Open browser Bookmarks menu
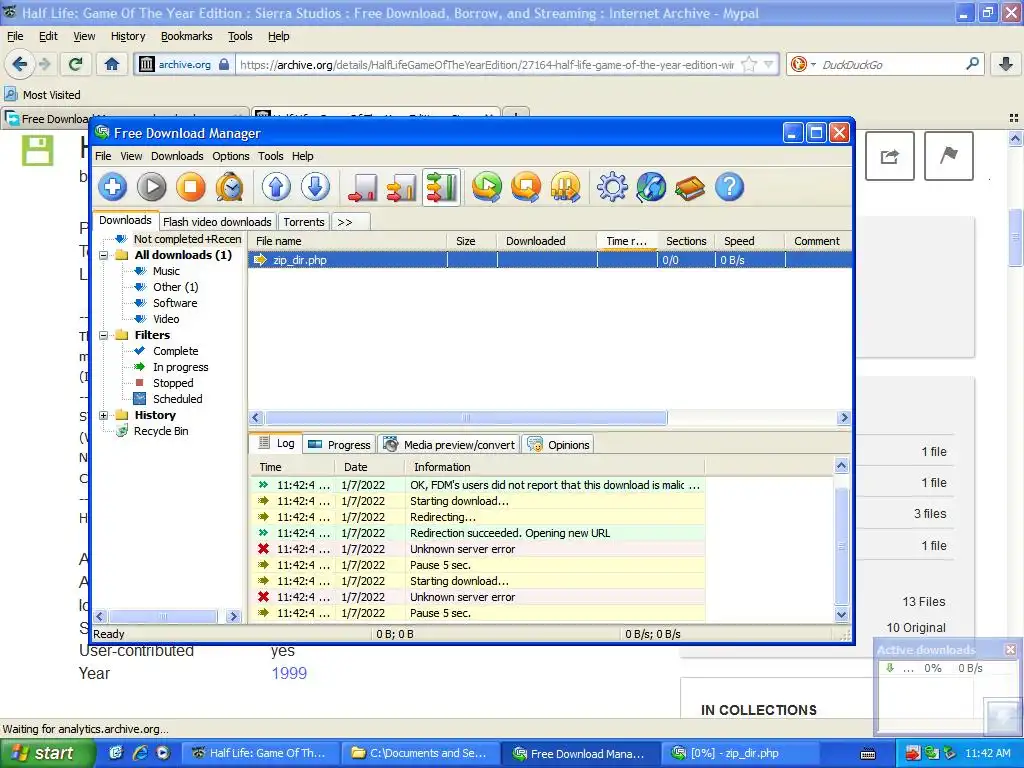1024x768 pixels. pyautogui.click(x=187, y=36)
